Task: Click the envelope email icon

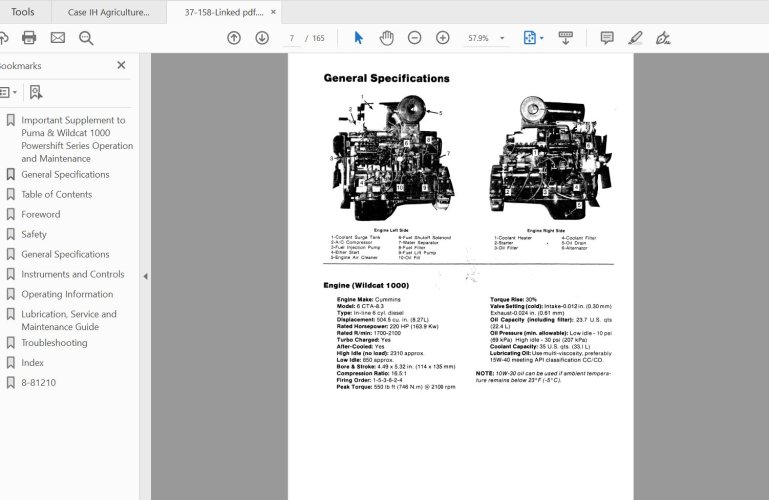Action: click(x=58, y=38)
